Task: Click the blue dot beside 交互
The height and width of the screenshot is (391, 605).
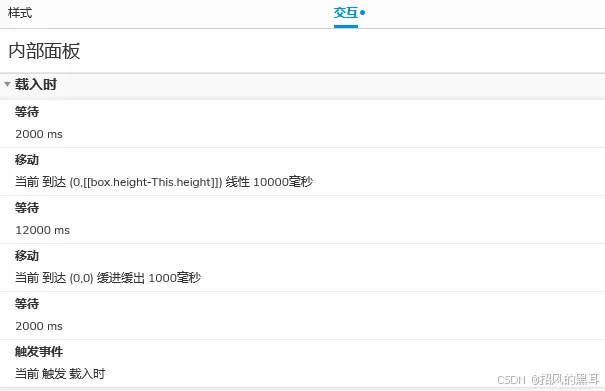Action: pyautogui.click(x=362, y=13)
